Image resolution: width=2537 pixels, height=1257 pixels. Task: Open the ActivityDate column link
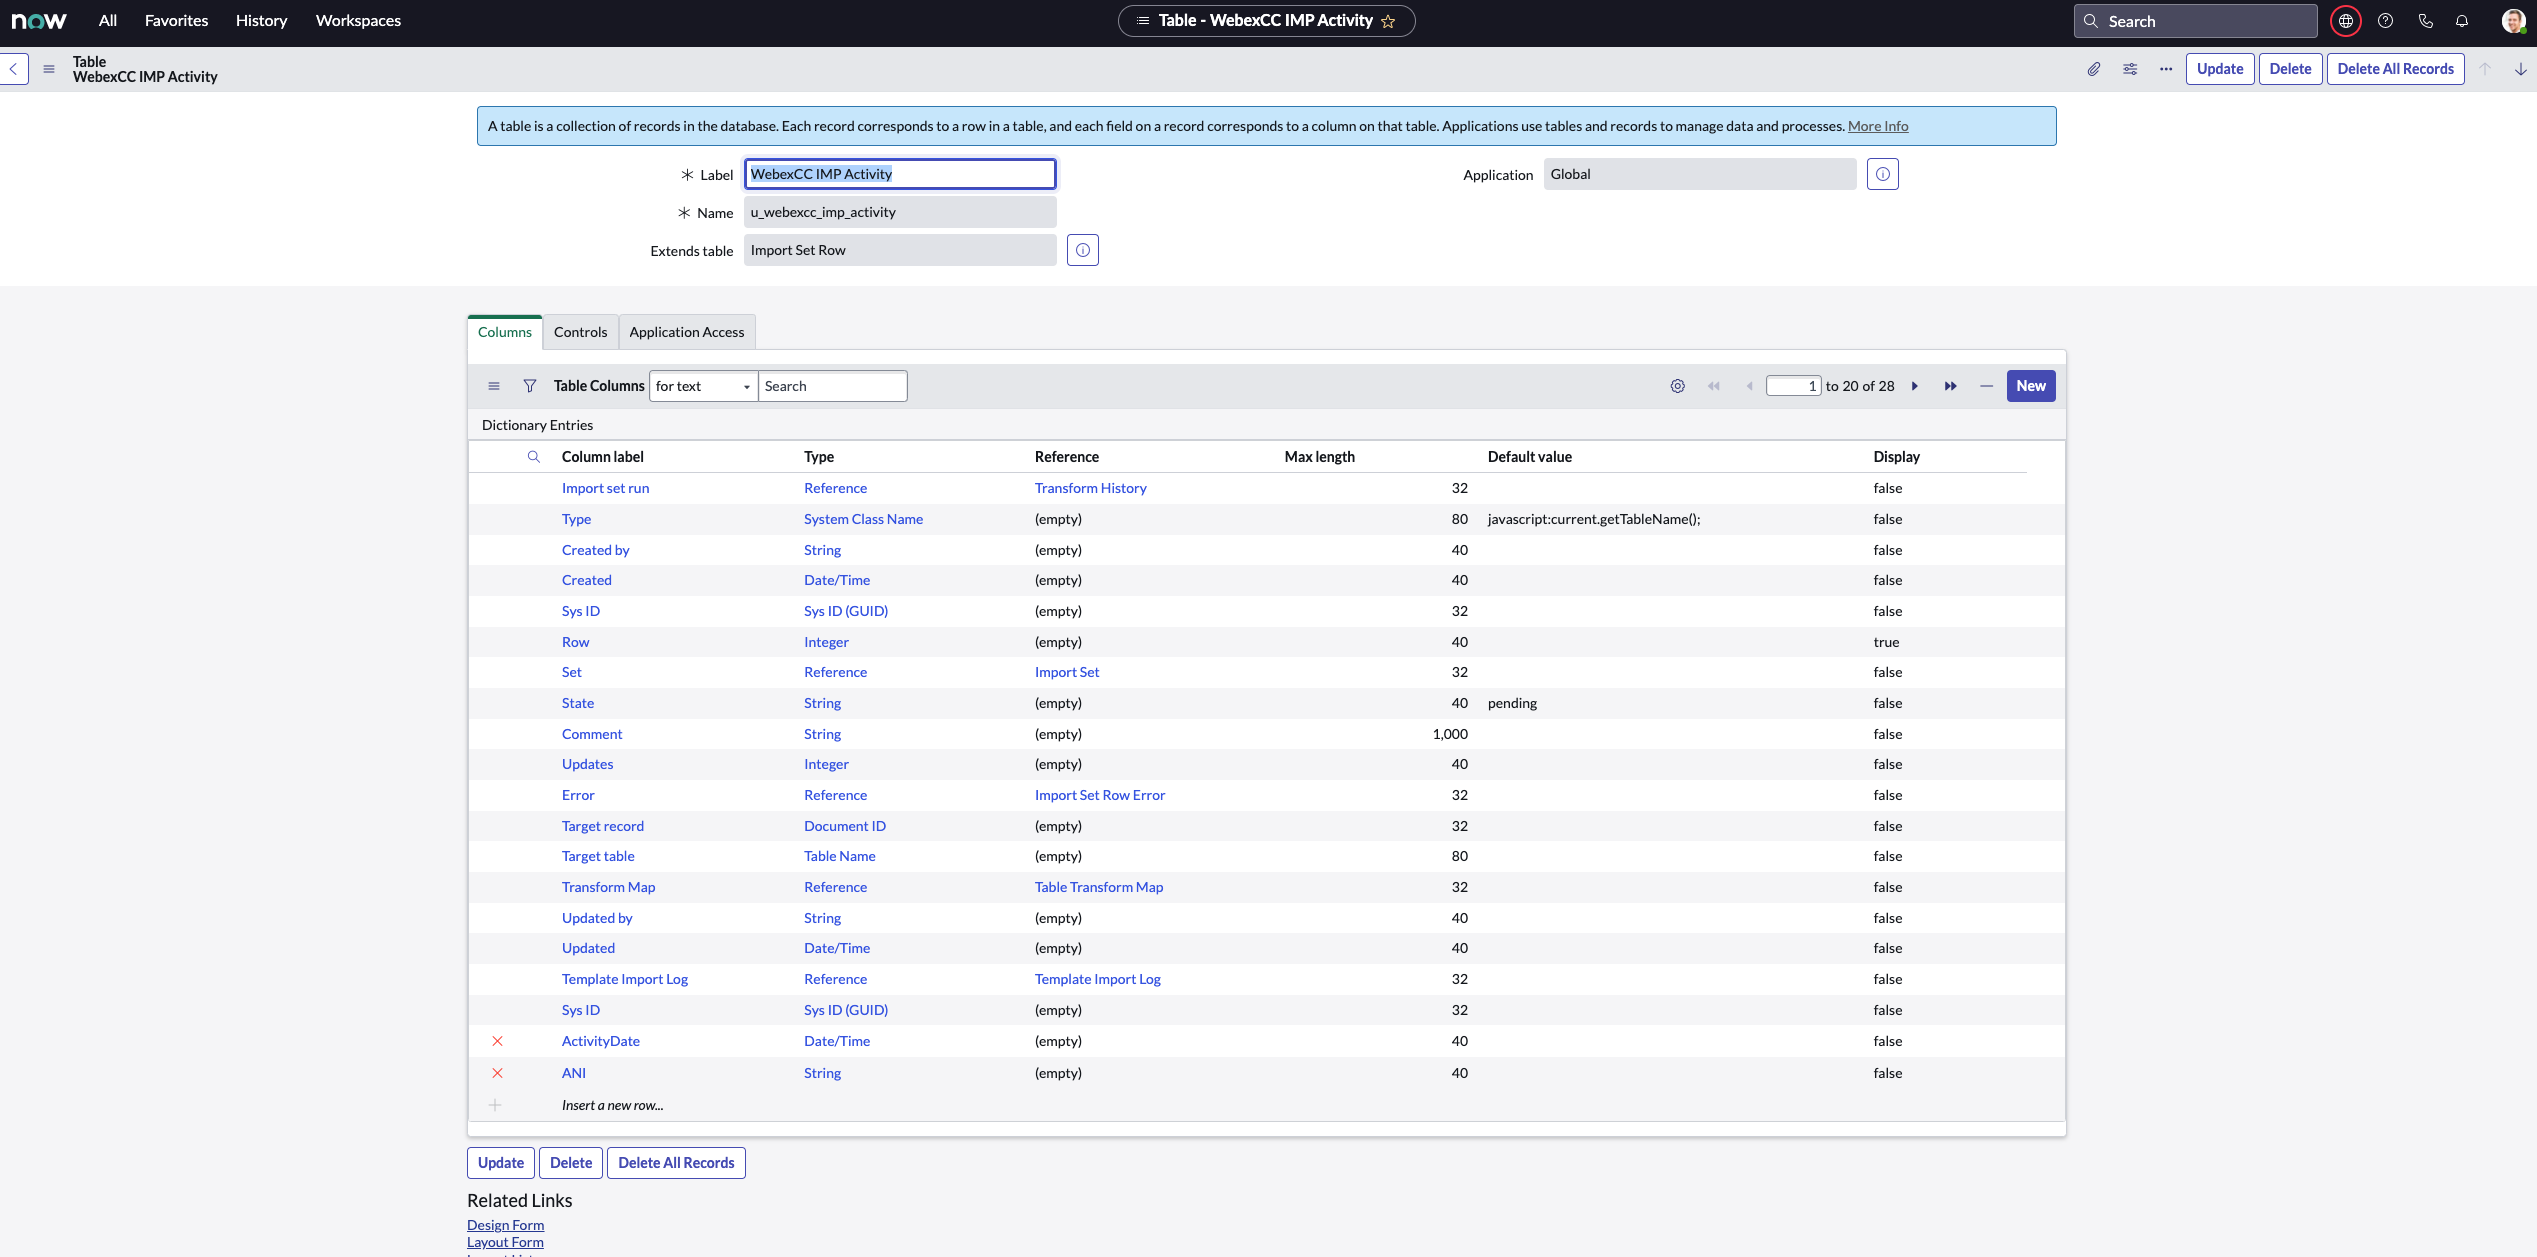(x=601, y=1041)
